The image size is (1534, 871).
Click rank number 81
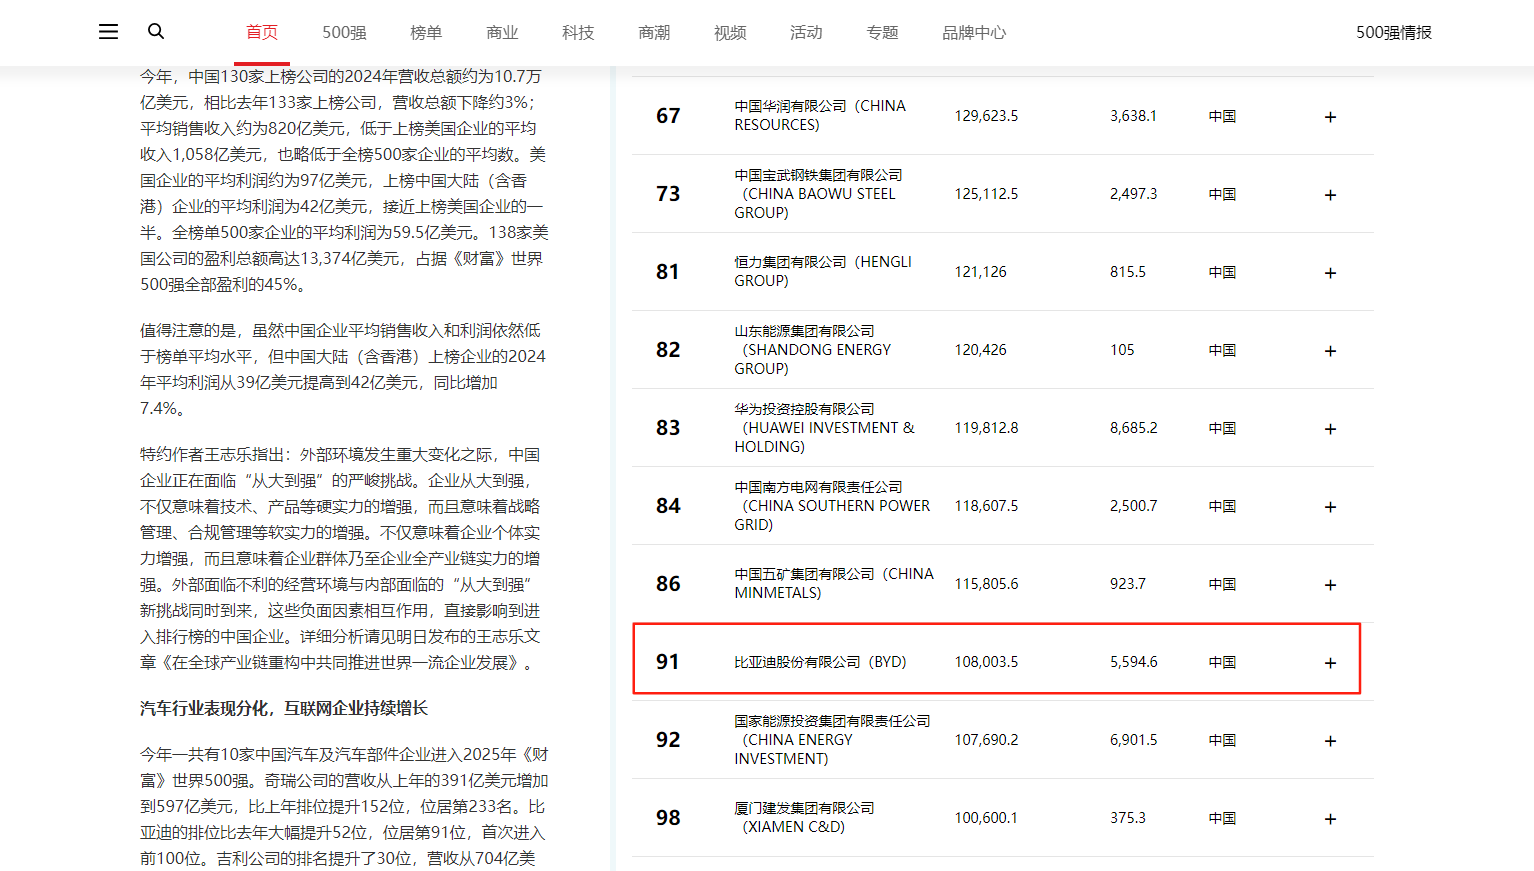coord(668,272)
